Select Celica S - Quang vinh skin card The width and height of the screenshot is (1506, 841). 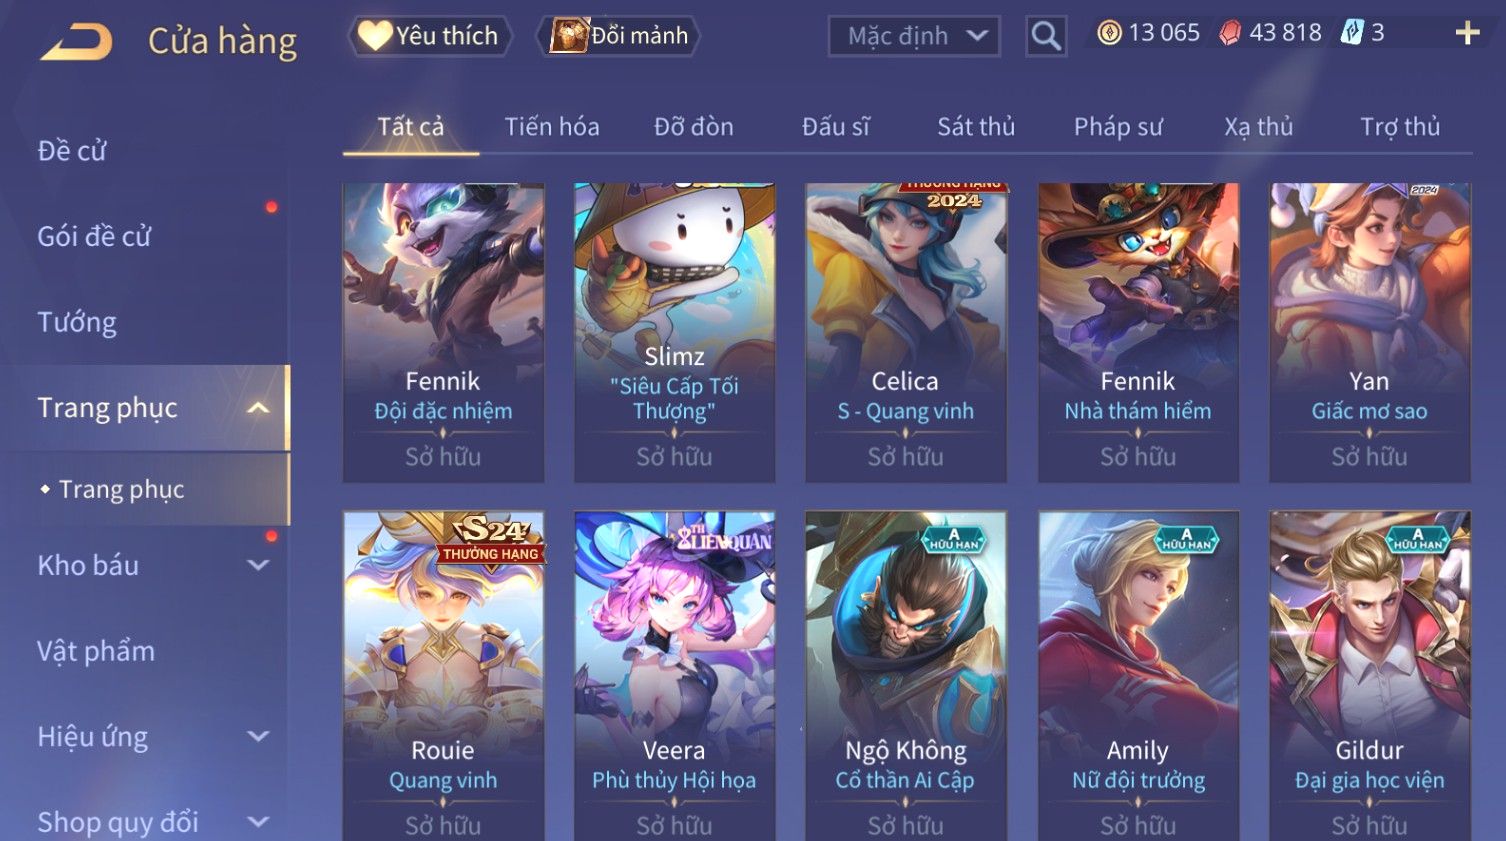click(x=906, y=333)
